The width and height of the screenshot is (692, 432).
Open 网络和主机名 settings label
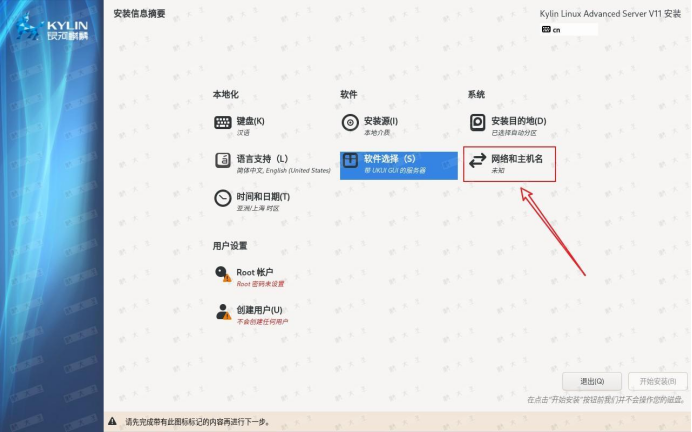pos(517,159)
